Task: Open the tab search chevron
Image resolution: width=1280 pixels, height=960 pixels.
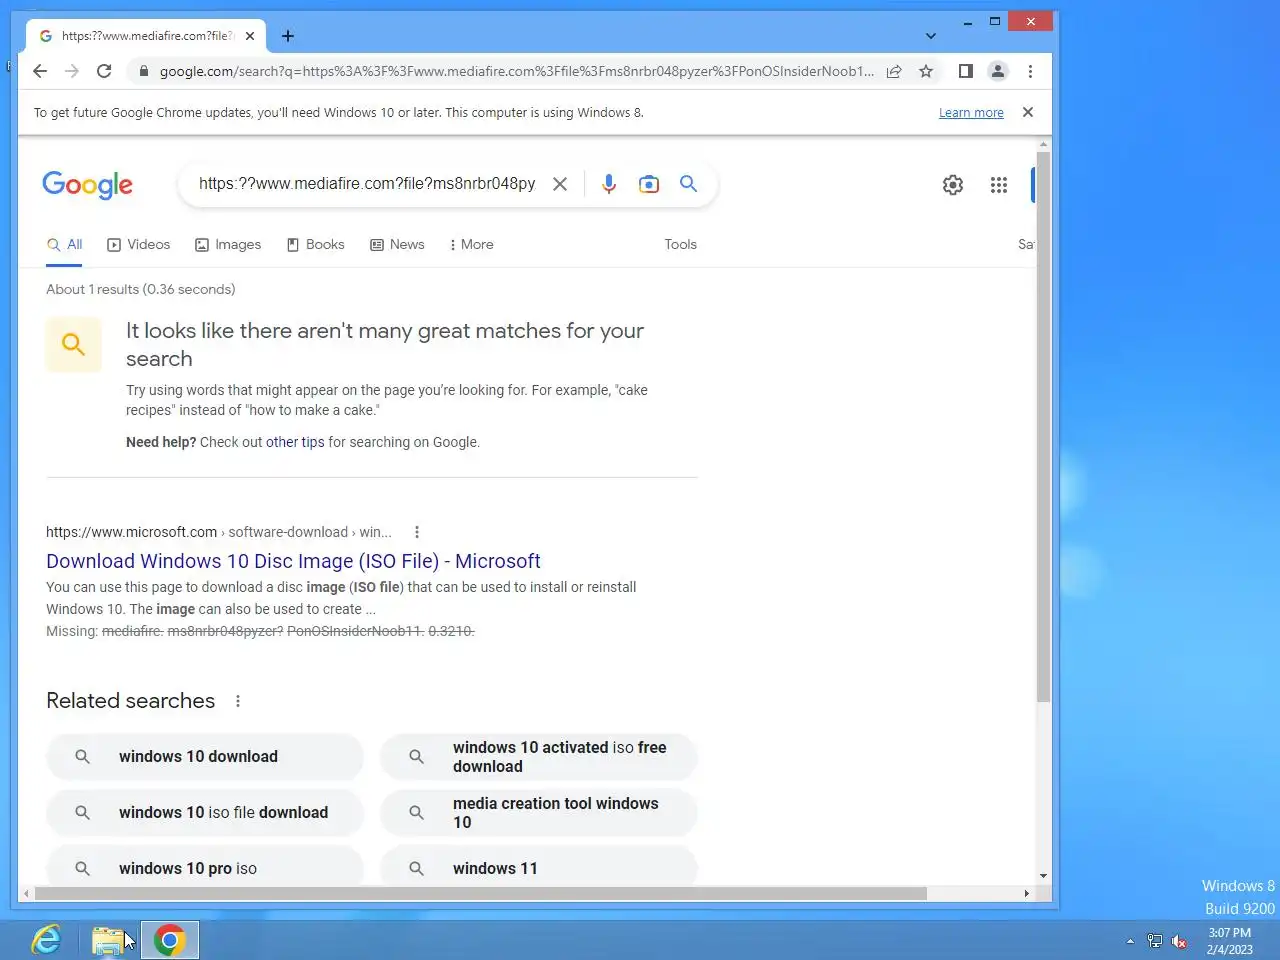Action: pos(931,36)
